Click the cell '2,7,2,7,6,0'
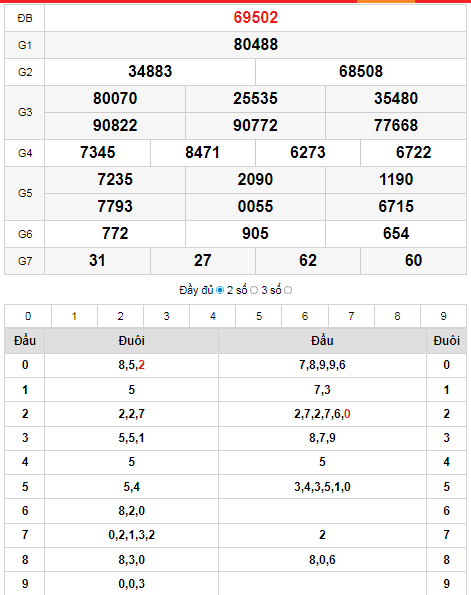The width and height of the screenshot is (471, 595). click(322, 414)
